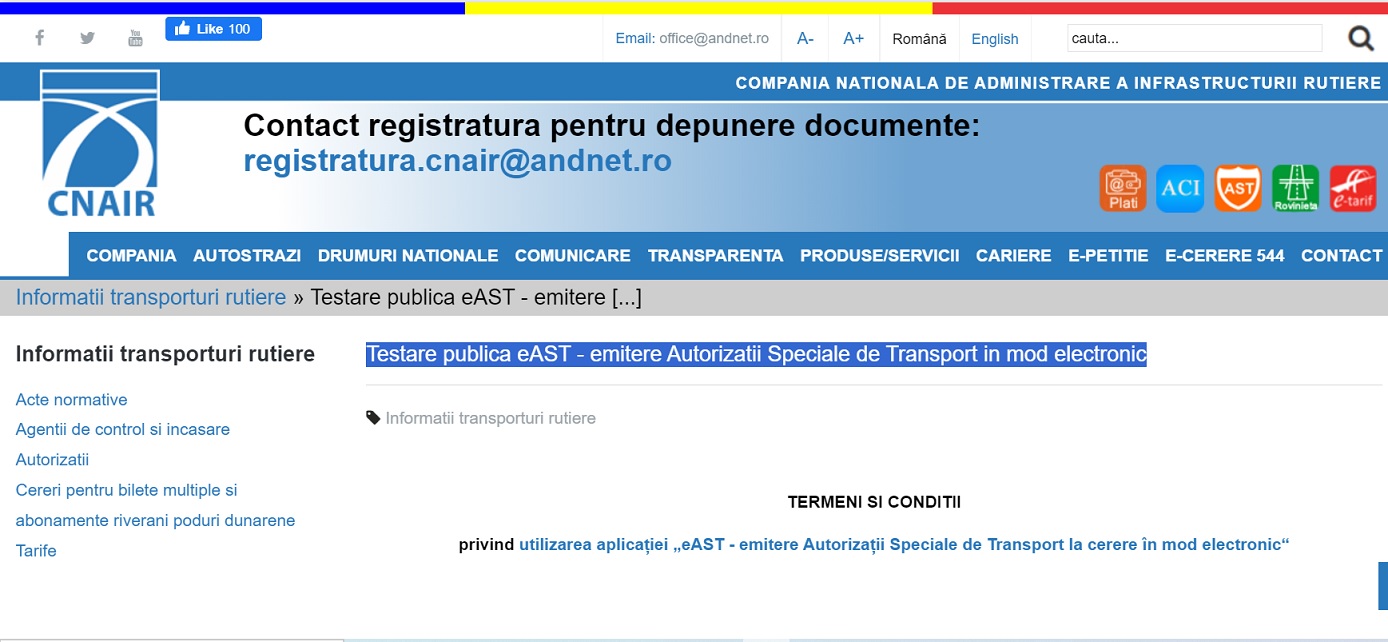Screen dimensions: 1388x642
Task: Open the TRANSPARENTA menu
Action: 715,256
